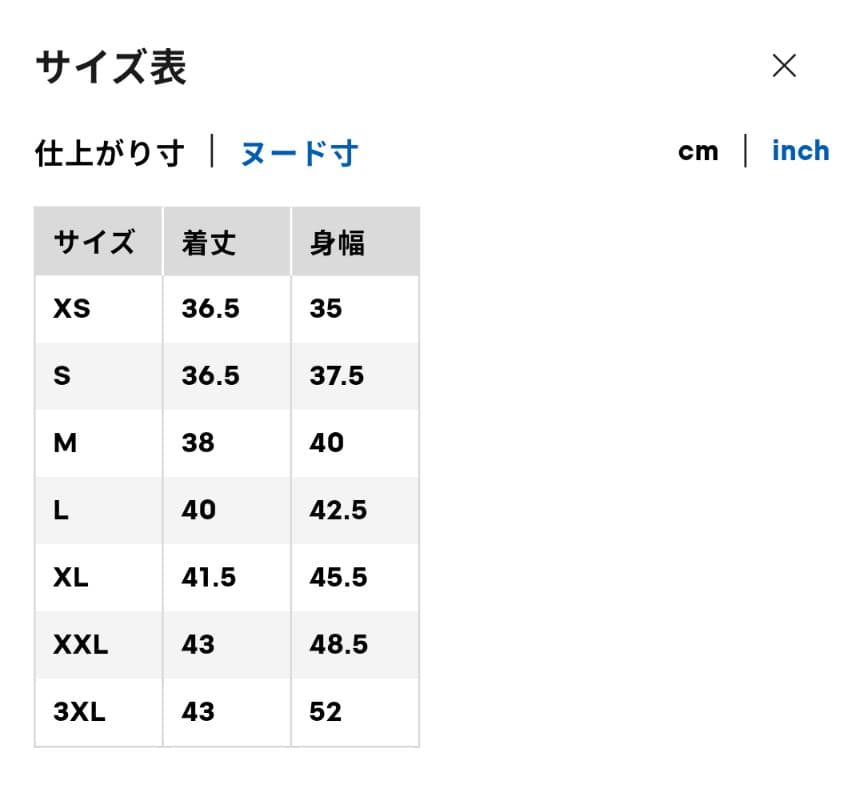Image resolution: width=855 pixels, height=799 pixels.
Task: Click the 38 length value for M
Action: [198, 443]
